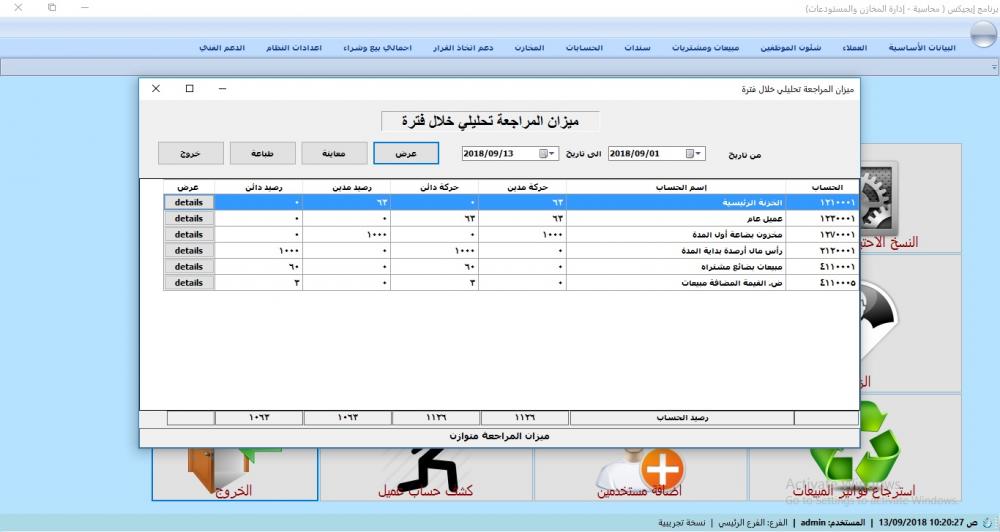Open the الخروج exit door tile
The image size is (1000, 532).
(235, 474)
